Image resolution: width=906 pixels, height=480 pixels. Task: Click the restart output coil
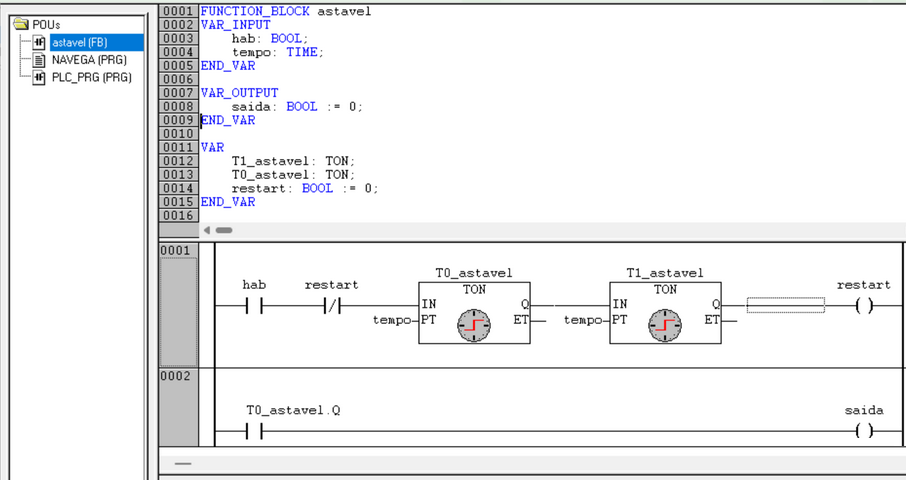coord(864,306)
